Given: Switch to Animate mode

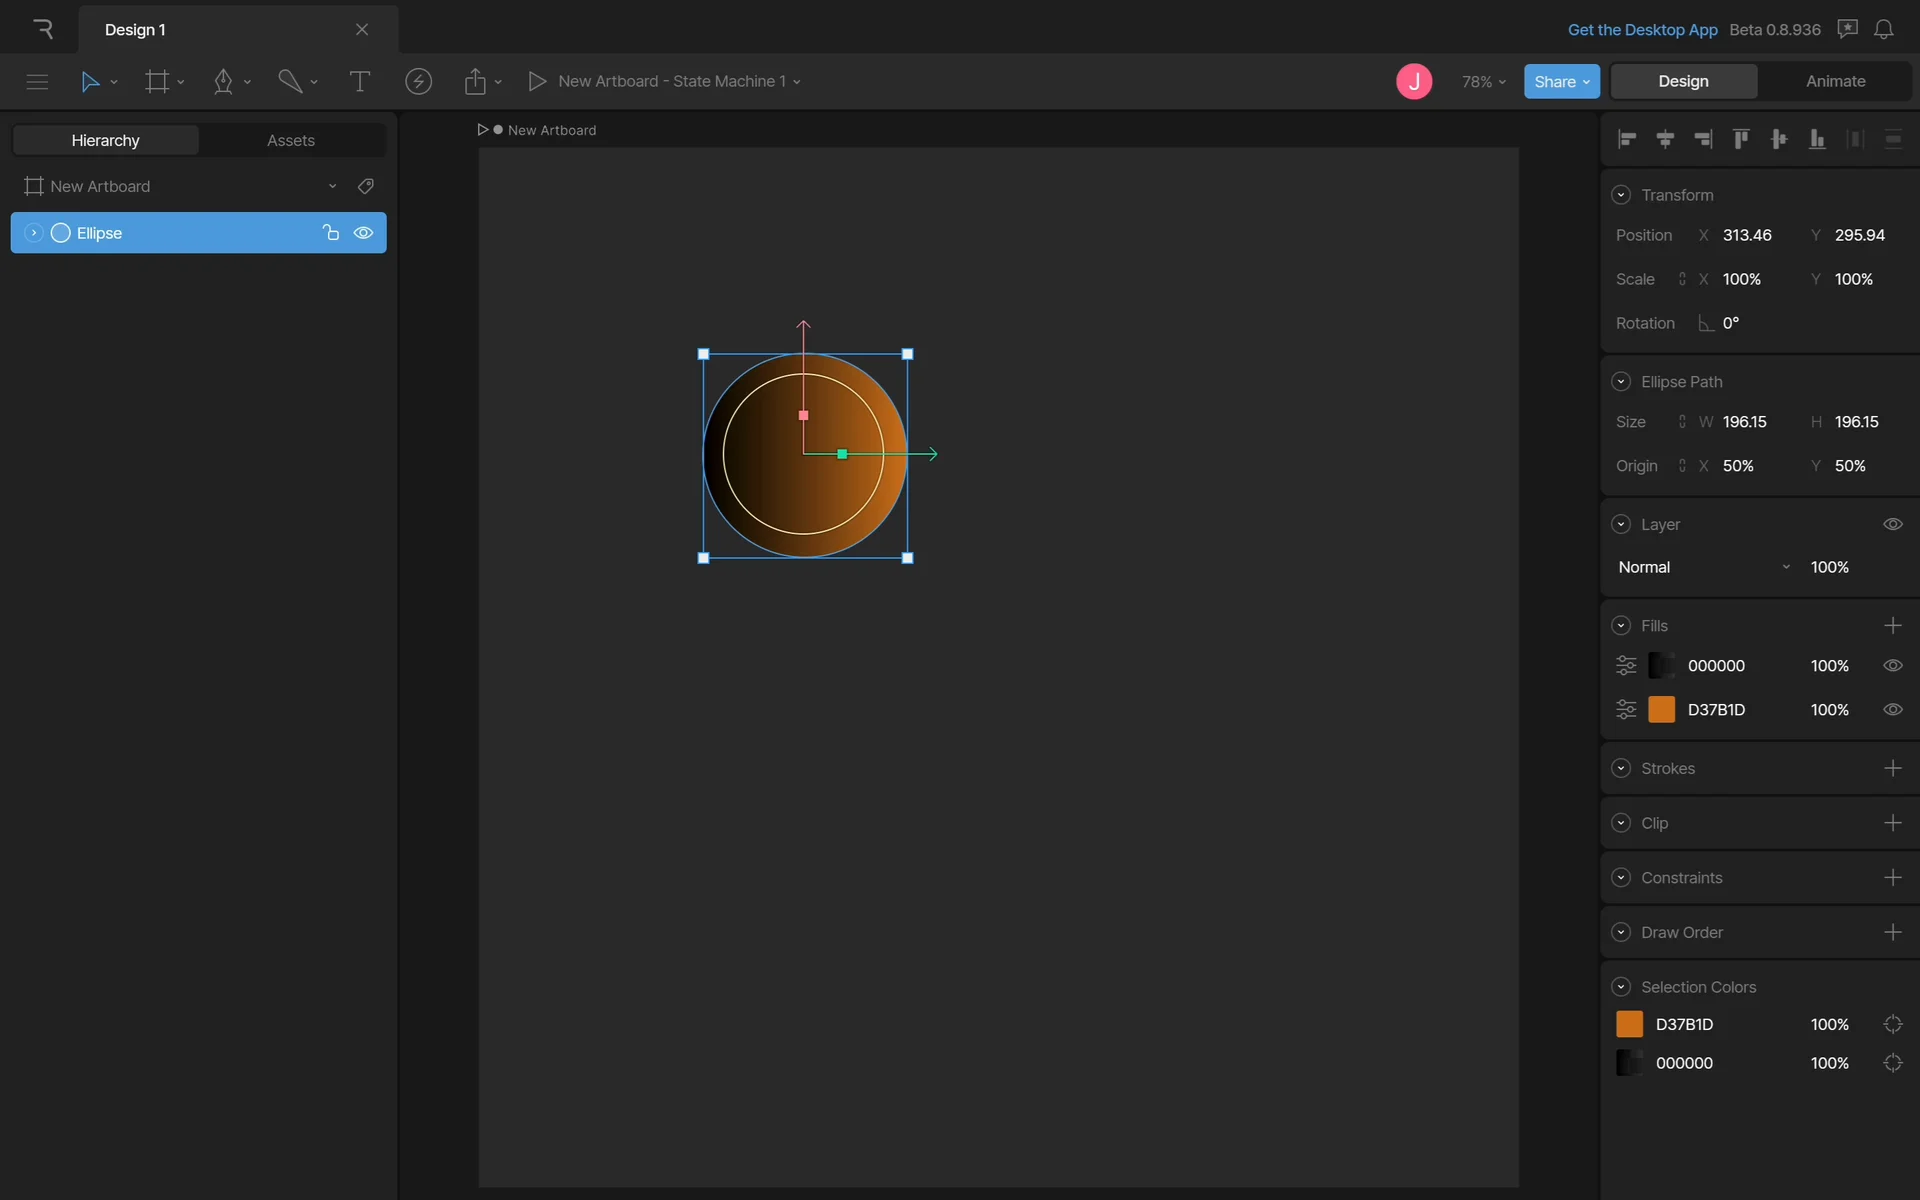Looking at the screenshot, I should tap(1835, 81).
